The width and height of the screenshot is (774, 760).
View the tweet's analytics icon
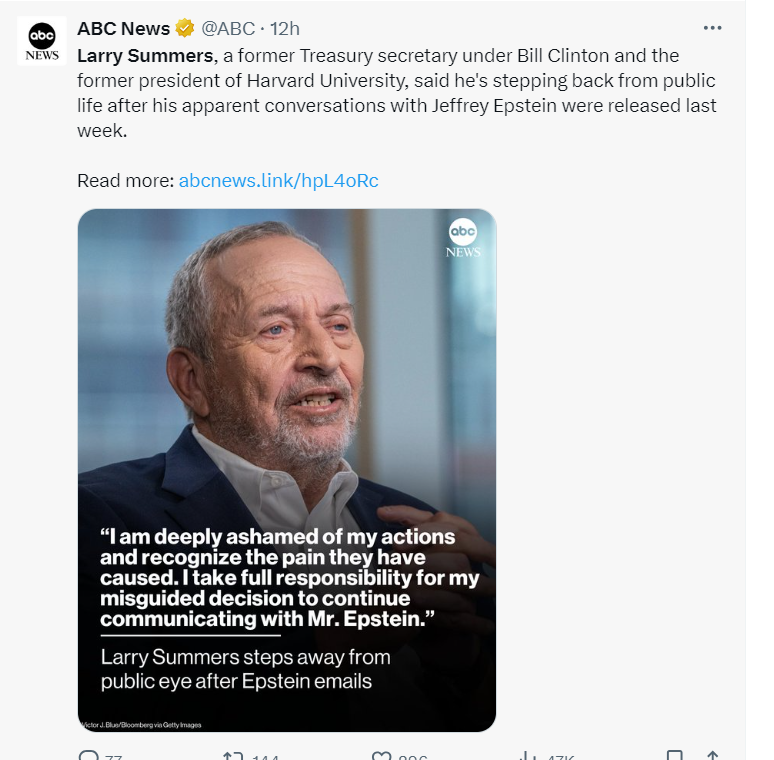point(526,756)
